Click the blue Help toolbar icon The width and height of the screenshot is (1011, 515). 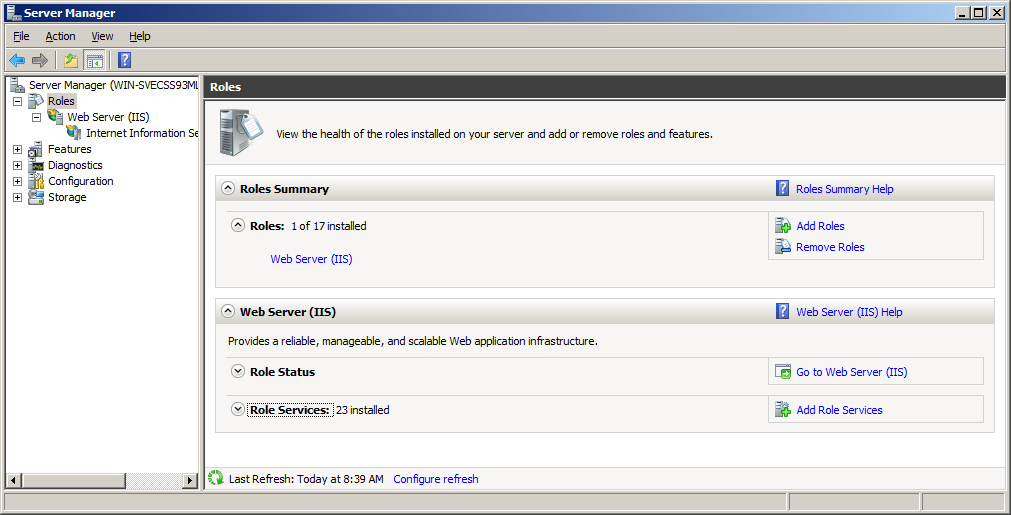[124, 61]
